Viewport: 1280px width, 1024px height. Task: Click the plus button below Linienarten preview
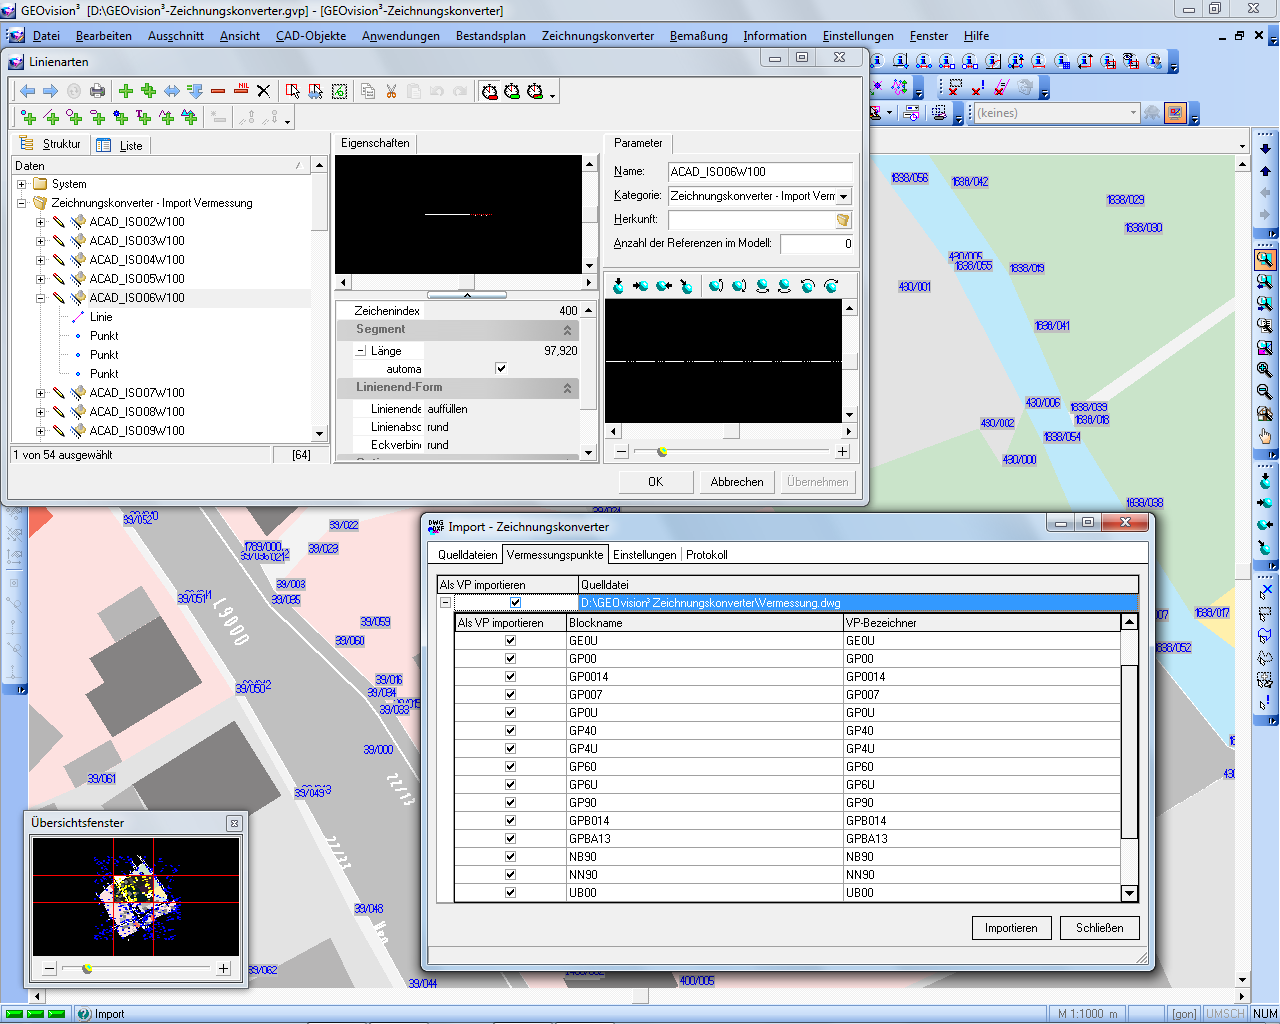pos(842,452)
